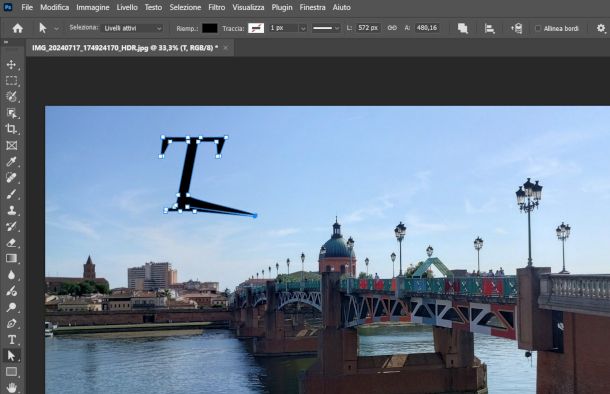Open the Modifica menu
The width and height of the screenshot is (610, 394).
coord(54,7)
